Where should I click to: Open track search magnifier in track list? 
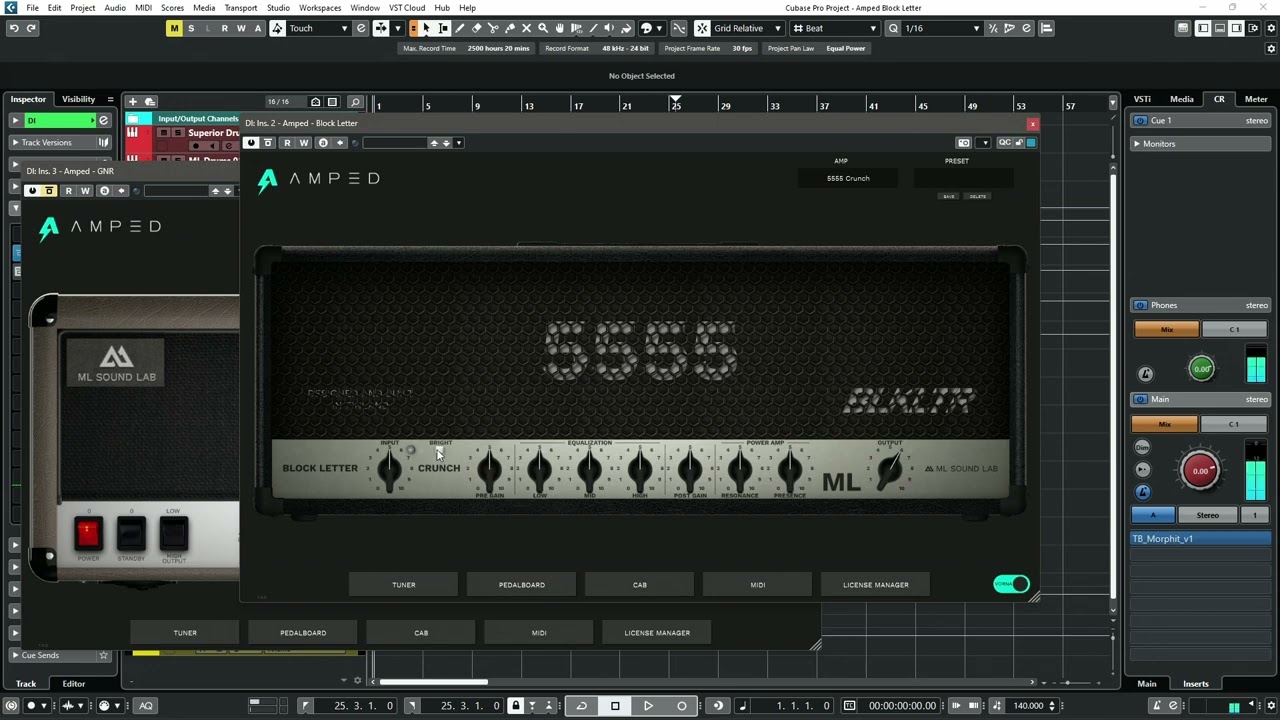pyautogui.click(x=355, y=101)
